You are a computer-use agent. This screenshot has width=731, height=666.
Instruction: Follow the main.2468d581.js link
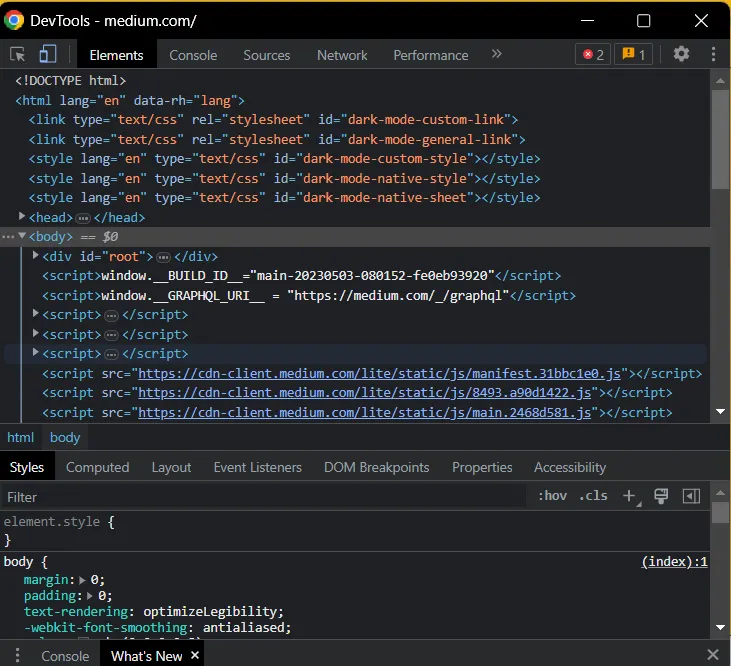point(365,412)
